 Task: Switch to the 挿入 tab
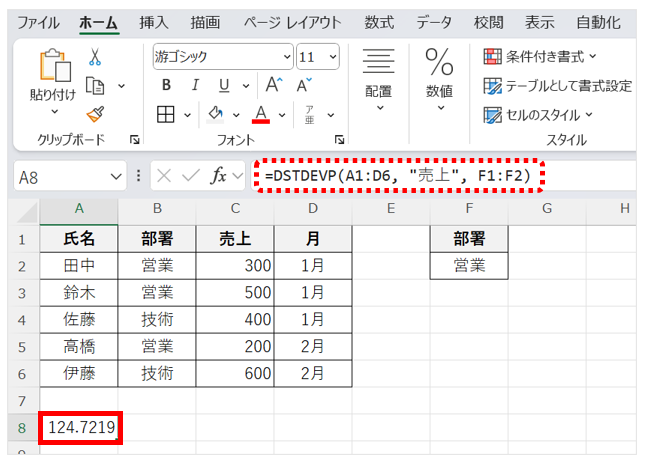pyautogui.click(x=153, y=22)
